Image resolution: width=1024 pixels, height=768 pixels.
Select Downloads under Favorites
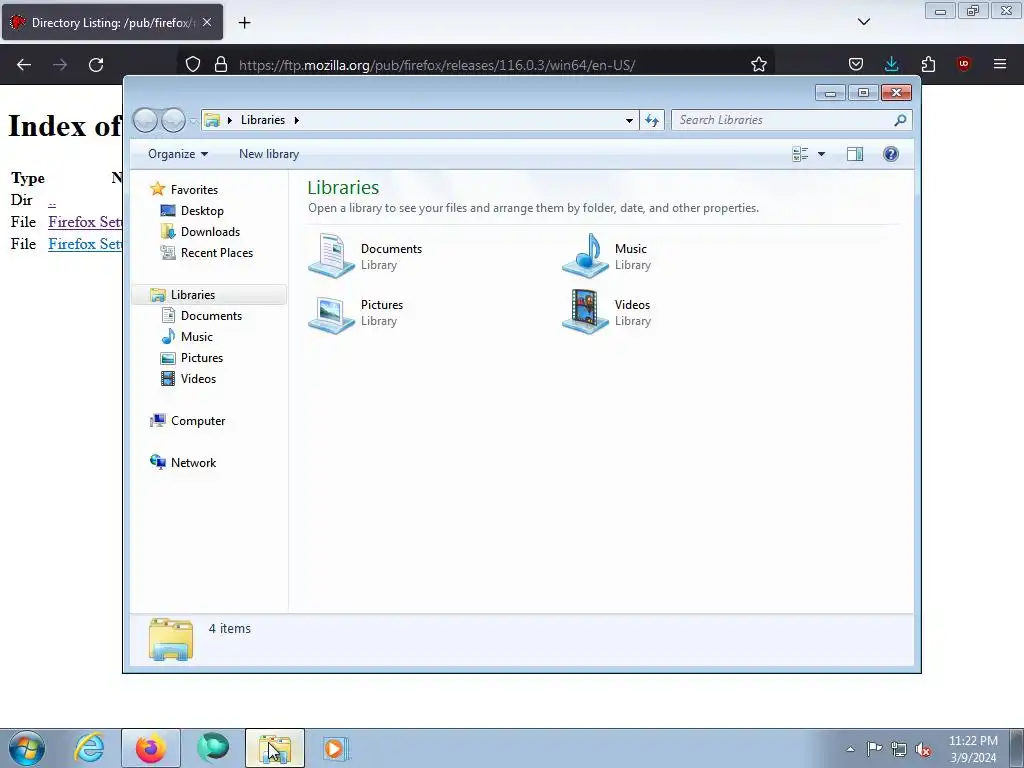[x=210, y=232]
